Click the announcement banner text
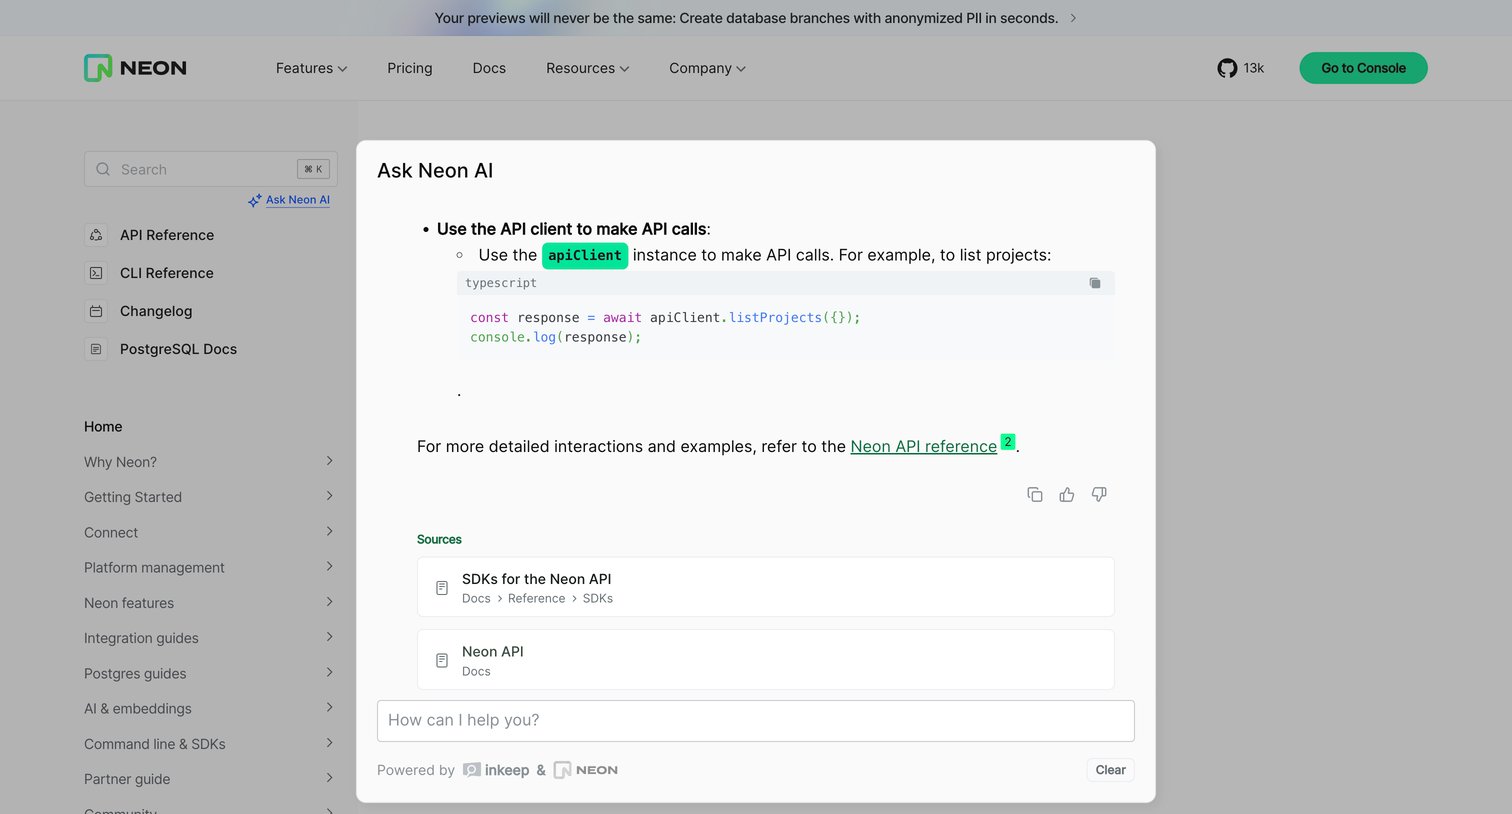 tap(746, 18)
